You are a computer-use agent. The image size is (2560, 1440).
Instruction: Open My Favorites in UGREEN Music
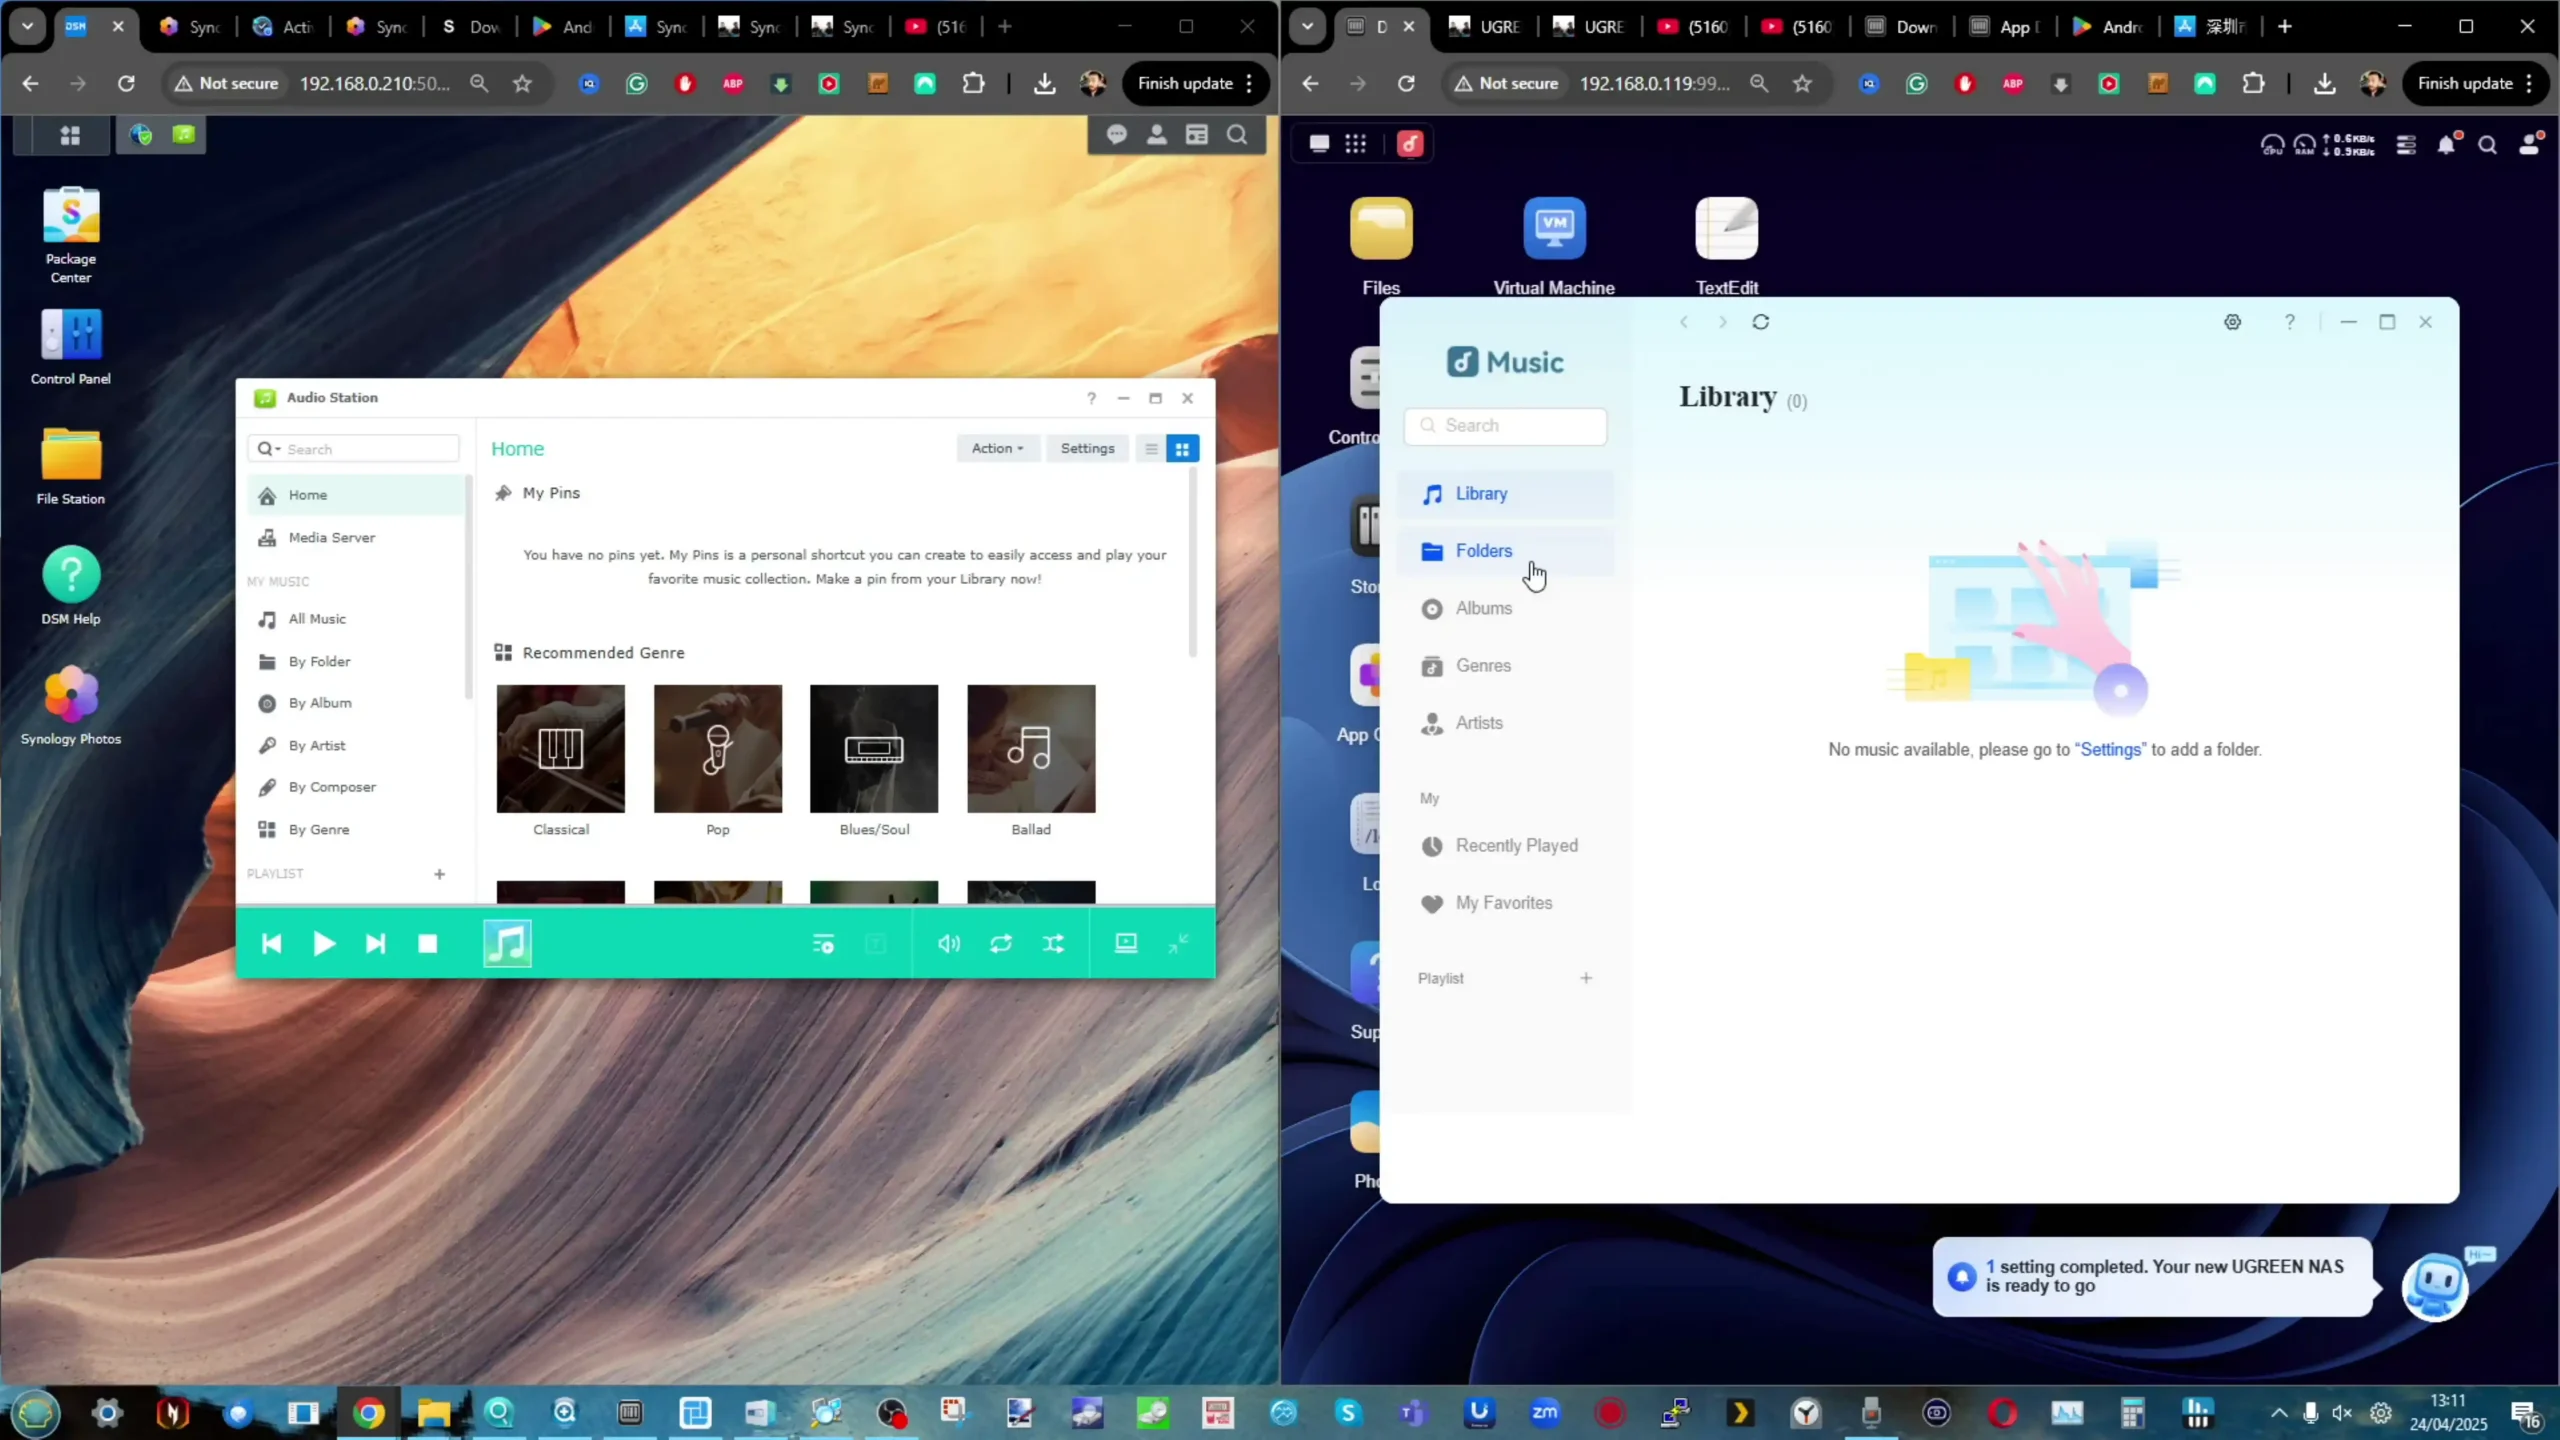(x=1505, y=903)
